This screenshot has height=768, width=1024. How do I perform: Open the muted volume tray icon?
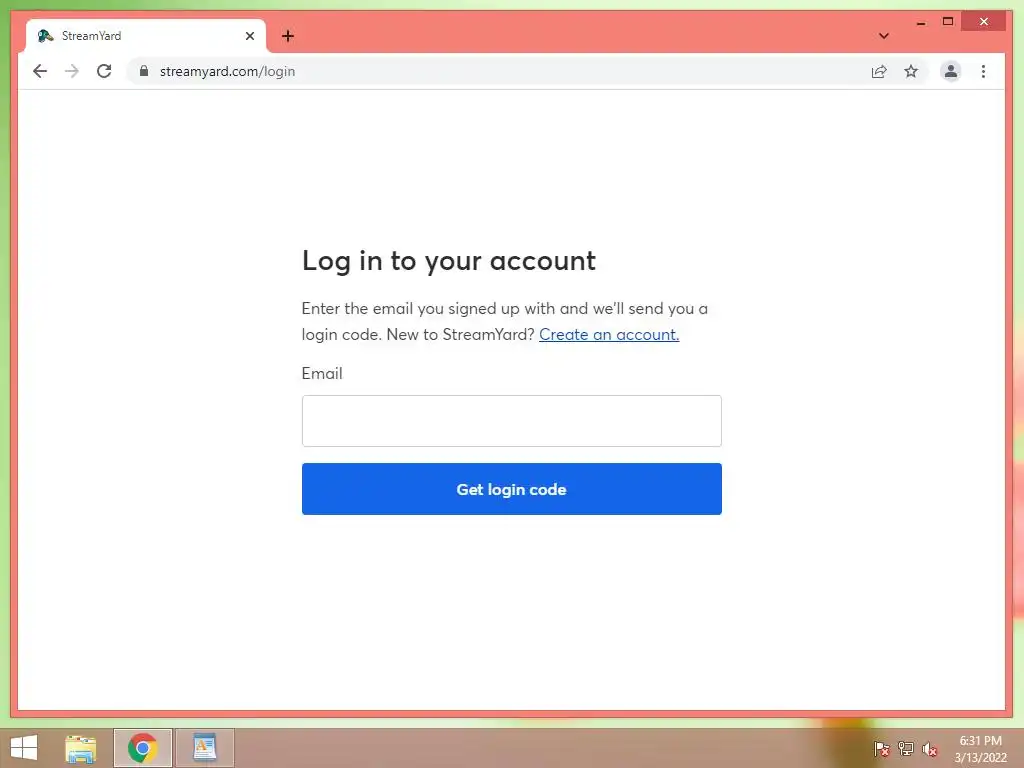tap(929, 749)
